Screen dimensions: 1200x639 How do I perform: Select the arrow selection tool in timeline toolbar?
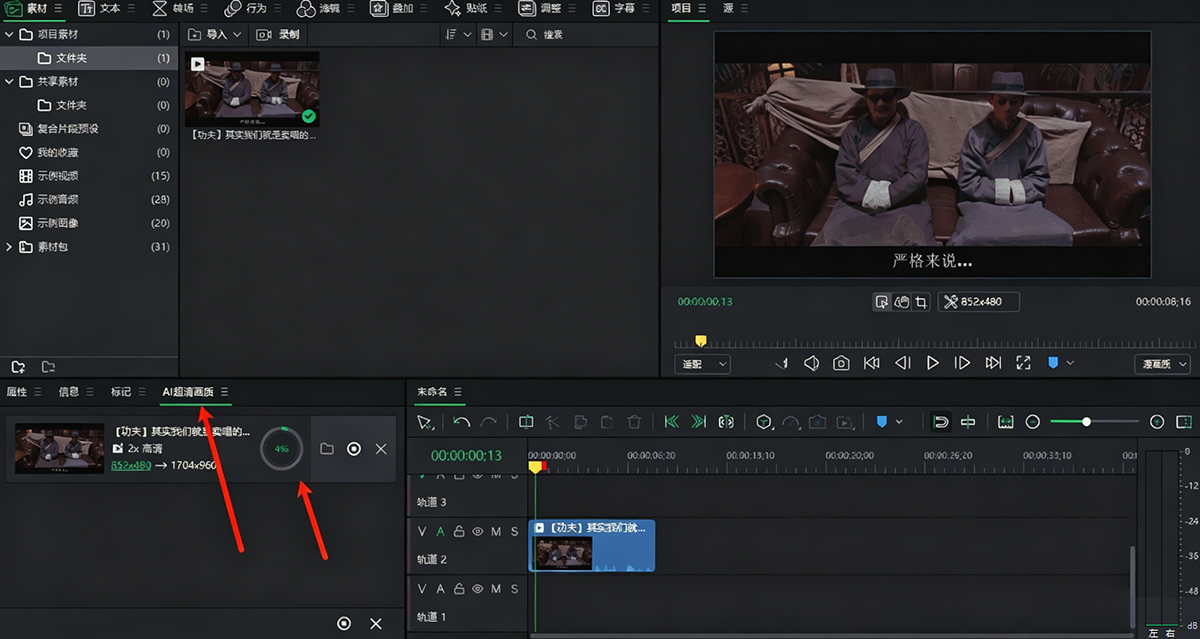pos(425,422)
